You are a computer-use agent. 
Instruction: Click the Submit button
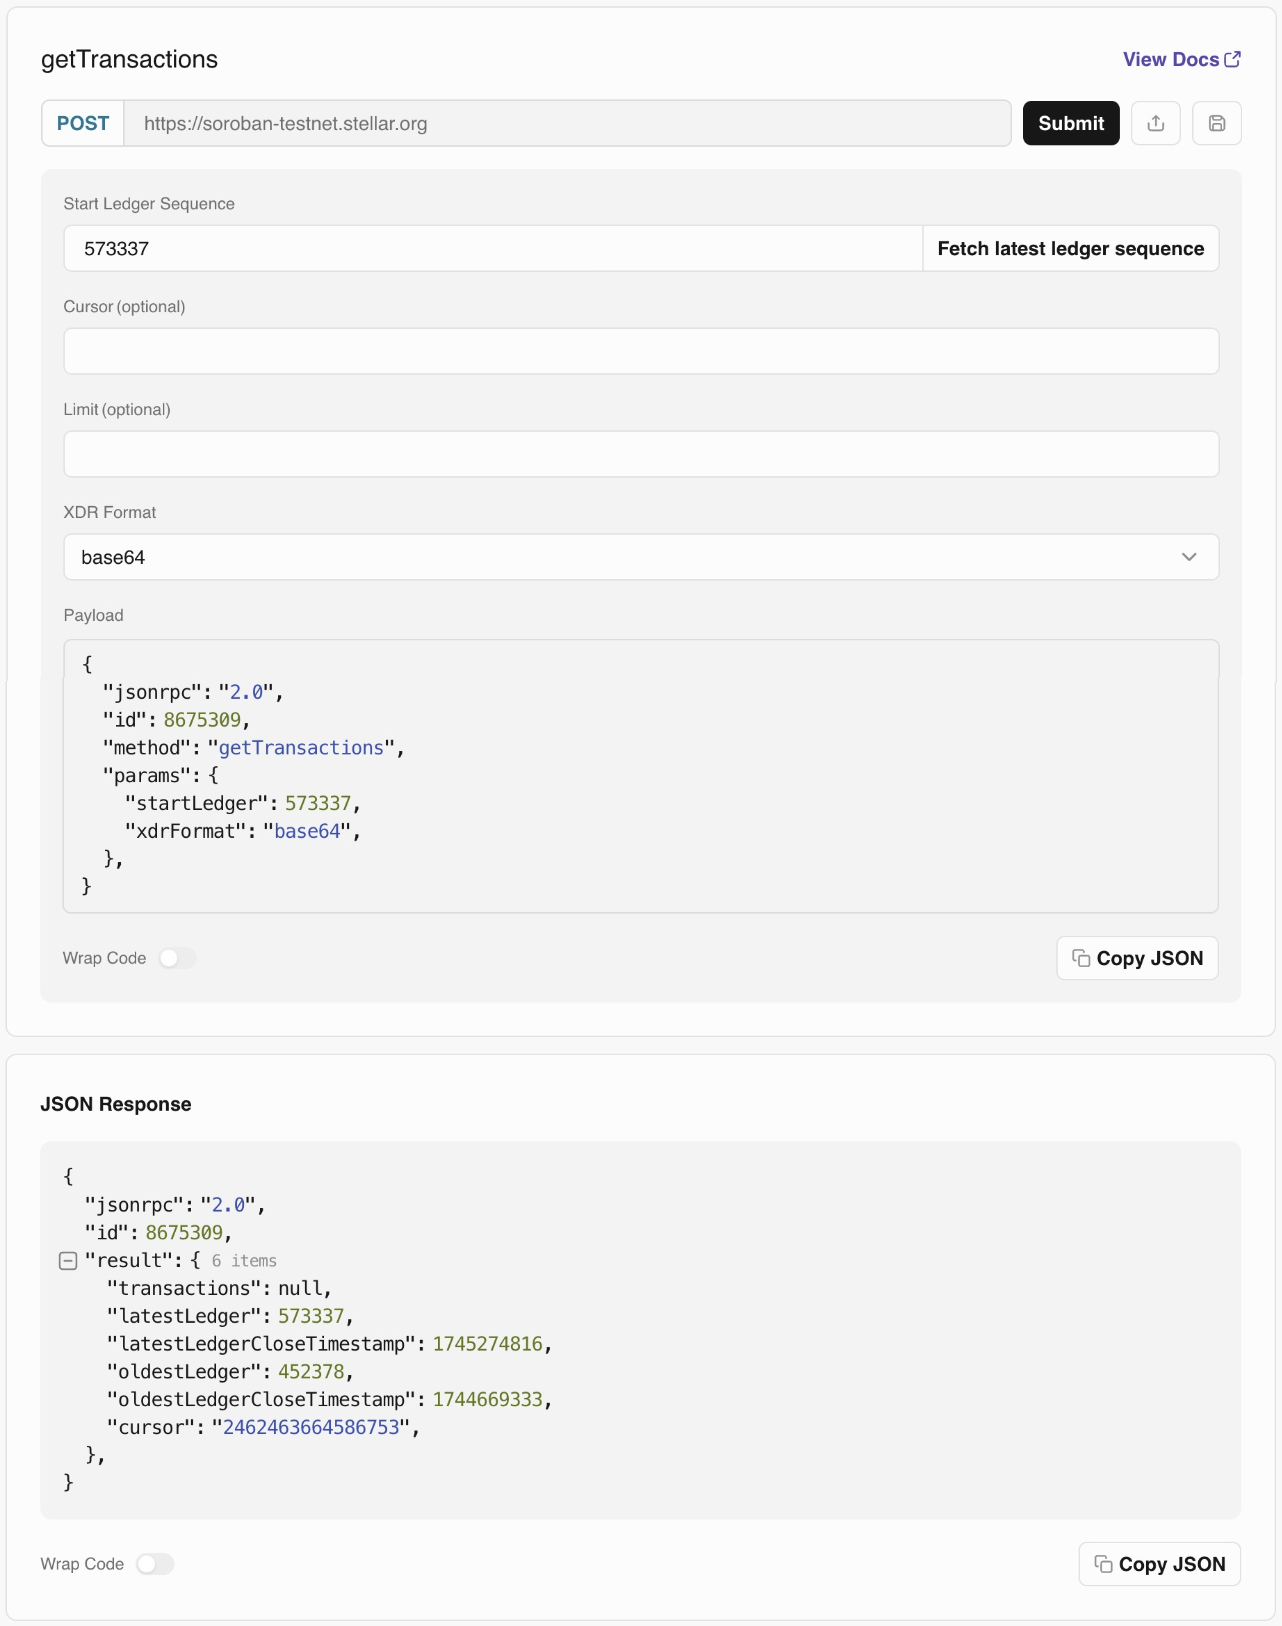1071,123
